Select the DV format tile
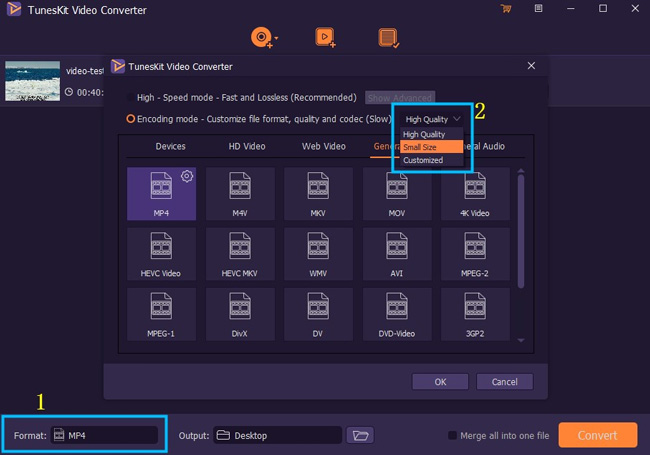The height and width of the screenshot is (455, 650). (318, 314)
